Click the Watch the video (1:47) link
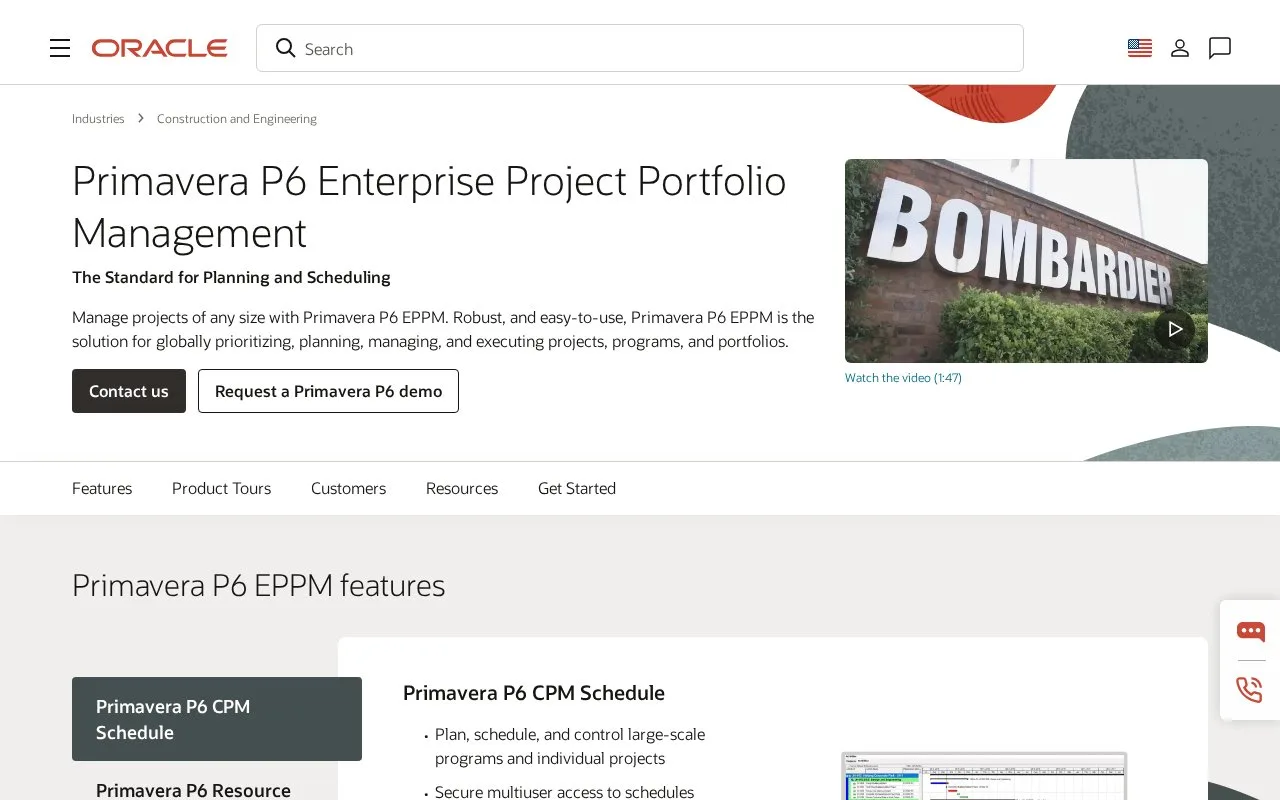 point(903,378)
